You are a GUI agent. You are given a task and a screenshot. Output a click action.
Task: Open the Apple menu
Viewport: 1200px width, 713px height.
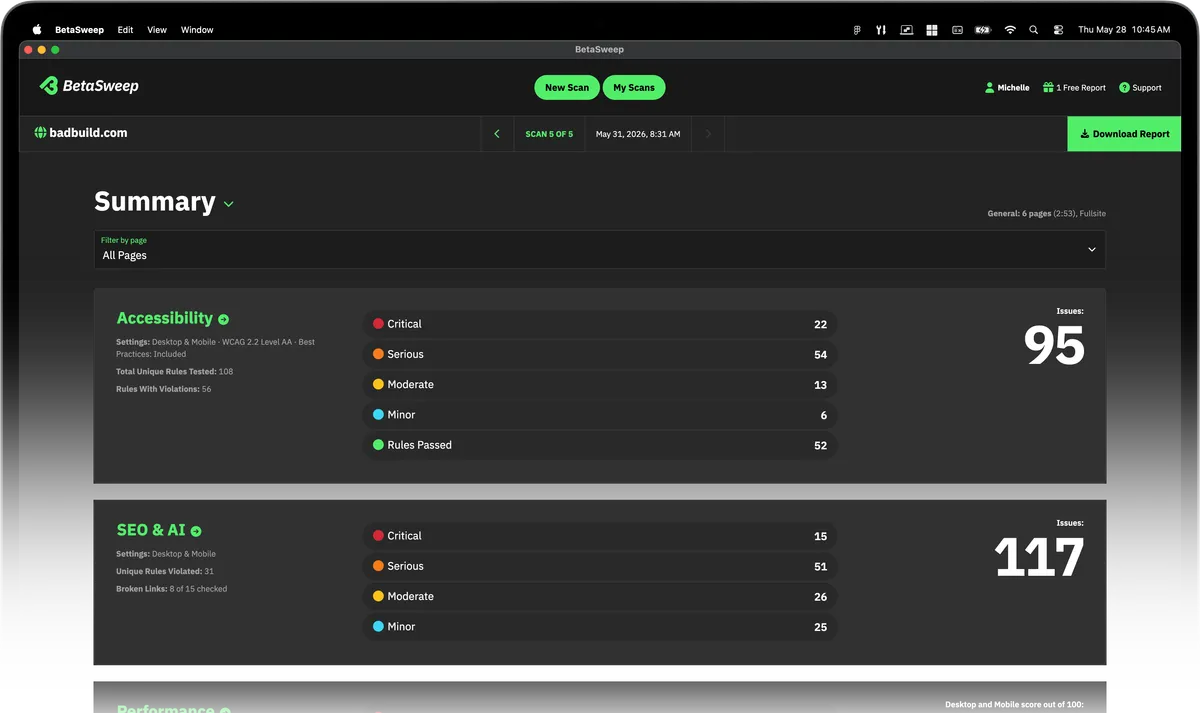tap(37, 30)
